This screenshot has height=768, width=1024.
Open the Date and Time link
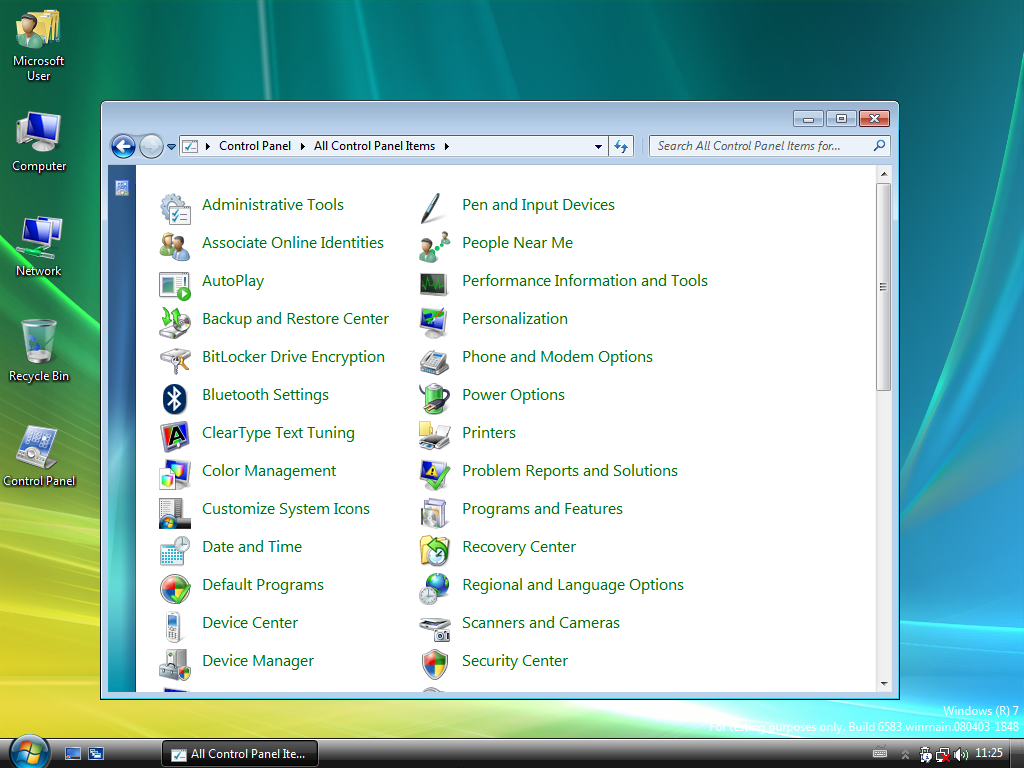coord(252,547)
